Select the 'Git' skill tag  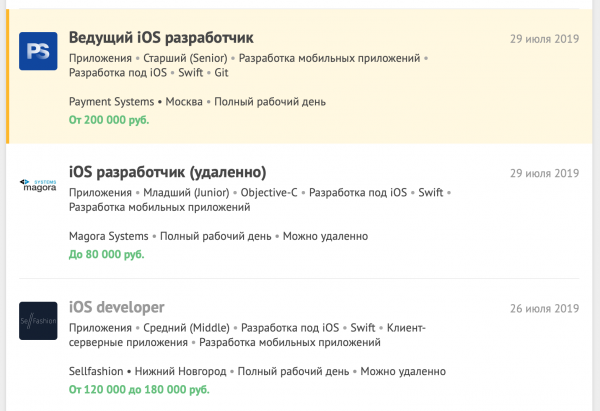[x=222, y=73]
